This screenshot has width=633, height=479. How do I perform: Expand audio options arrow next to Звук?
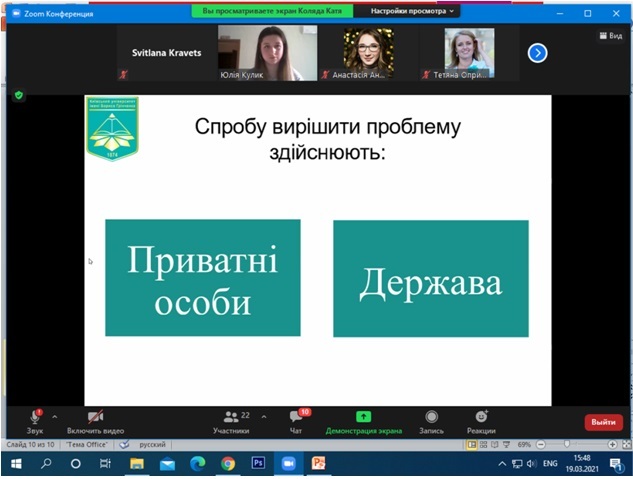(55, 416)
